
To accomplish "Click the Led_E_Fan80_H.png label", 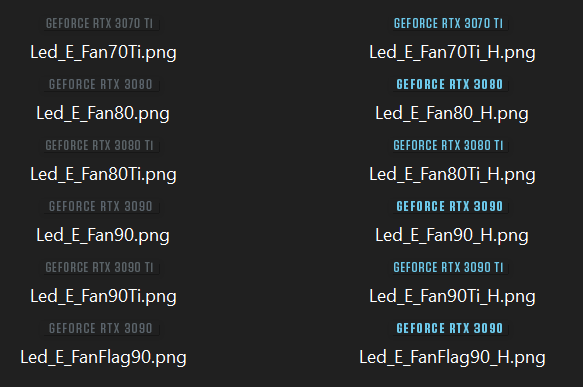I will coord(452,113).
